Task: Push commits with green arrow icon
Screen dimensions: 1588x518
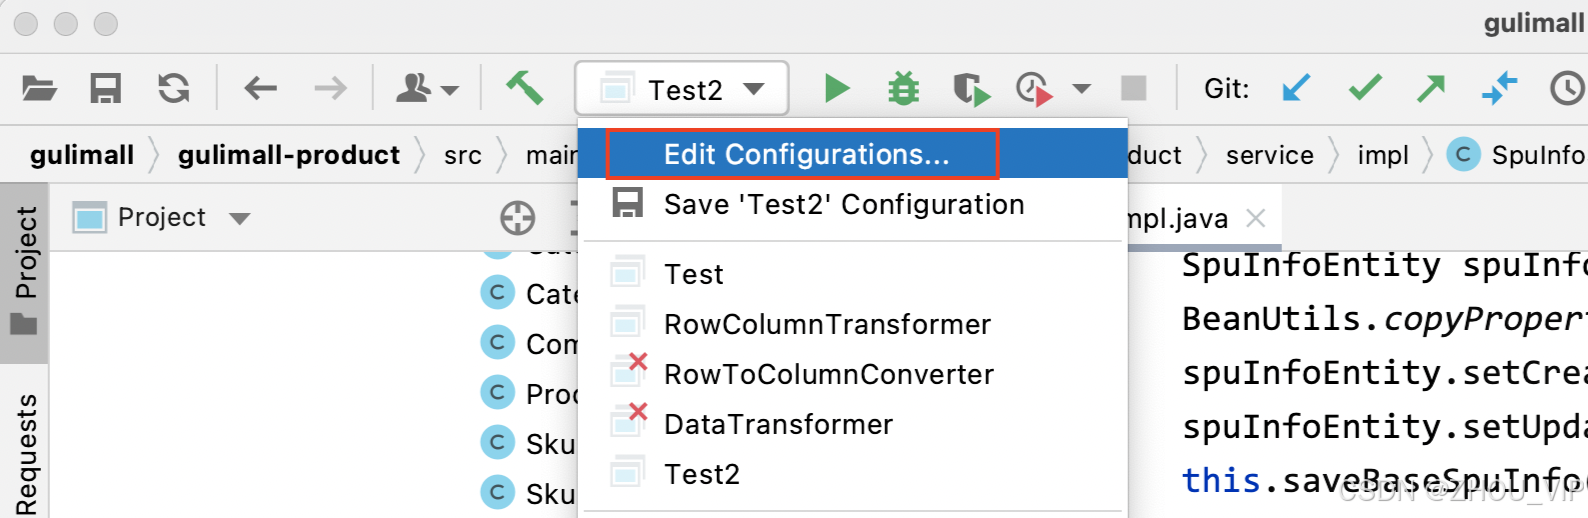Action: click(1431, 89)
